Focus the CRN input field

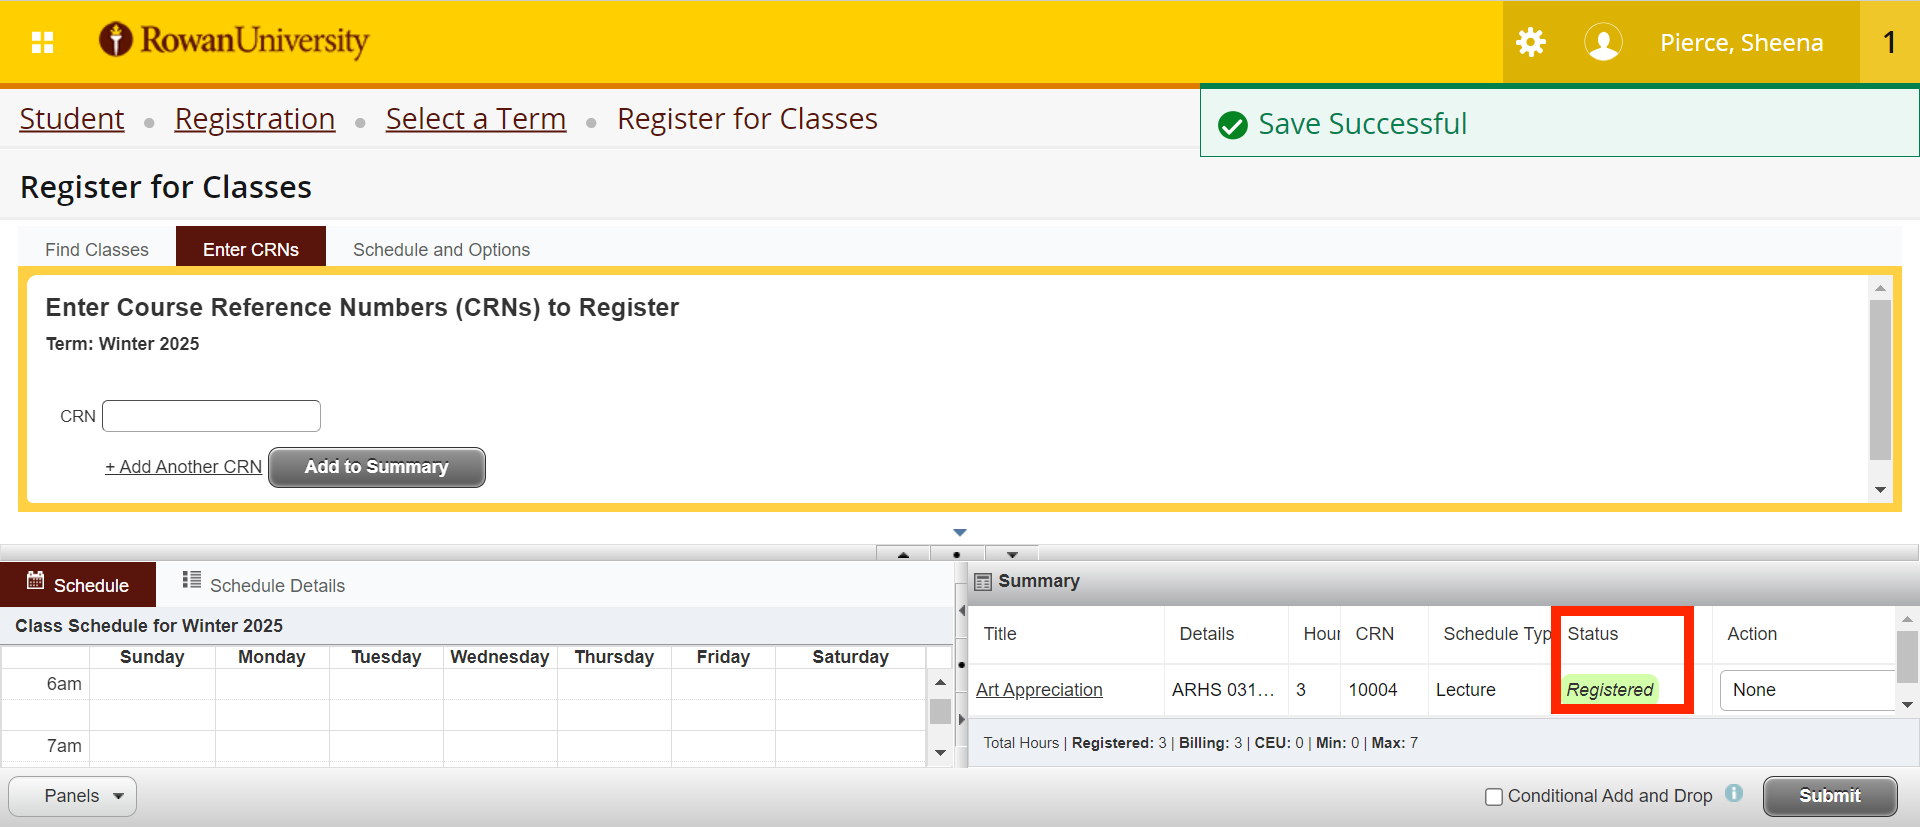(x=212, y=416)
